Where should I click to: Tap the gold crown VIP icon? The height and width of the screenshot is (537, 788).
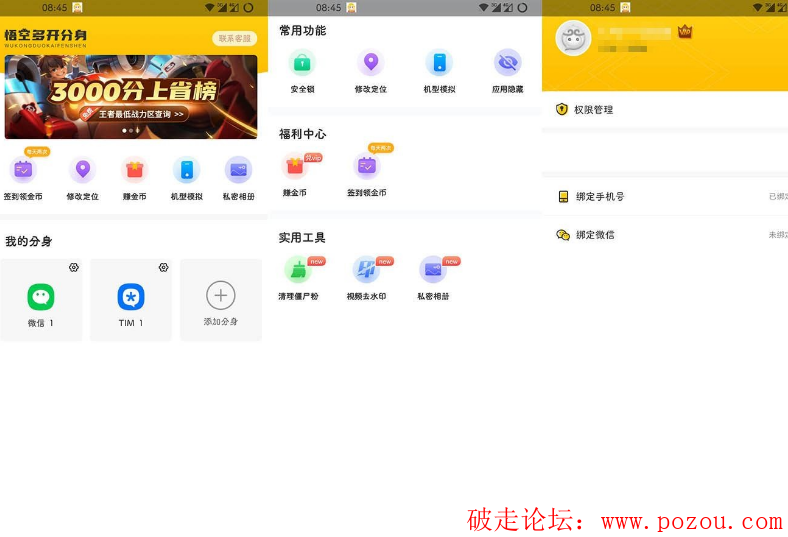685,32
